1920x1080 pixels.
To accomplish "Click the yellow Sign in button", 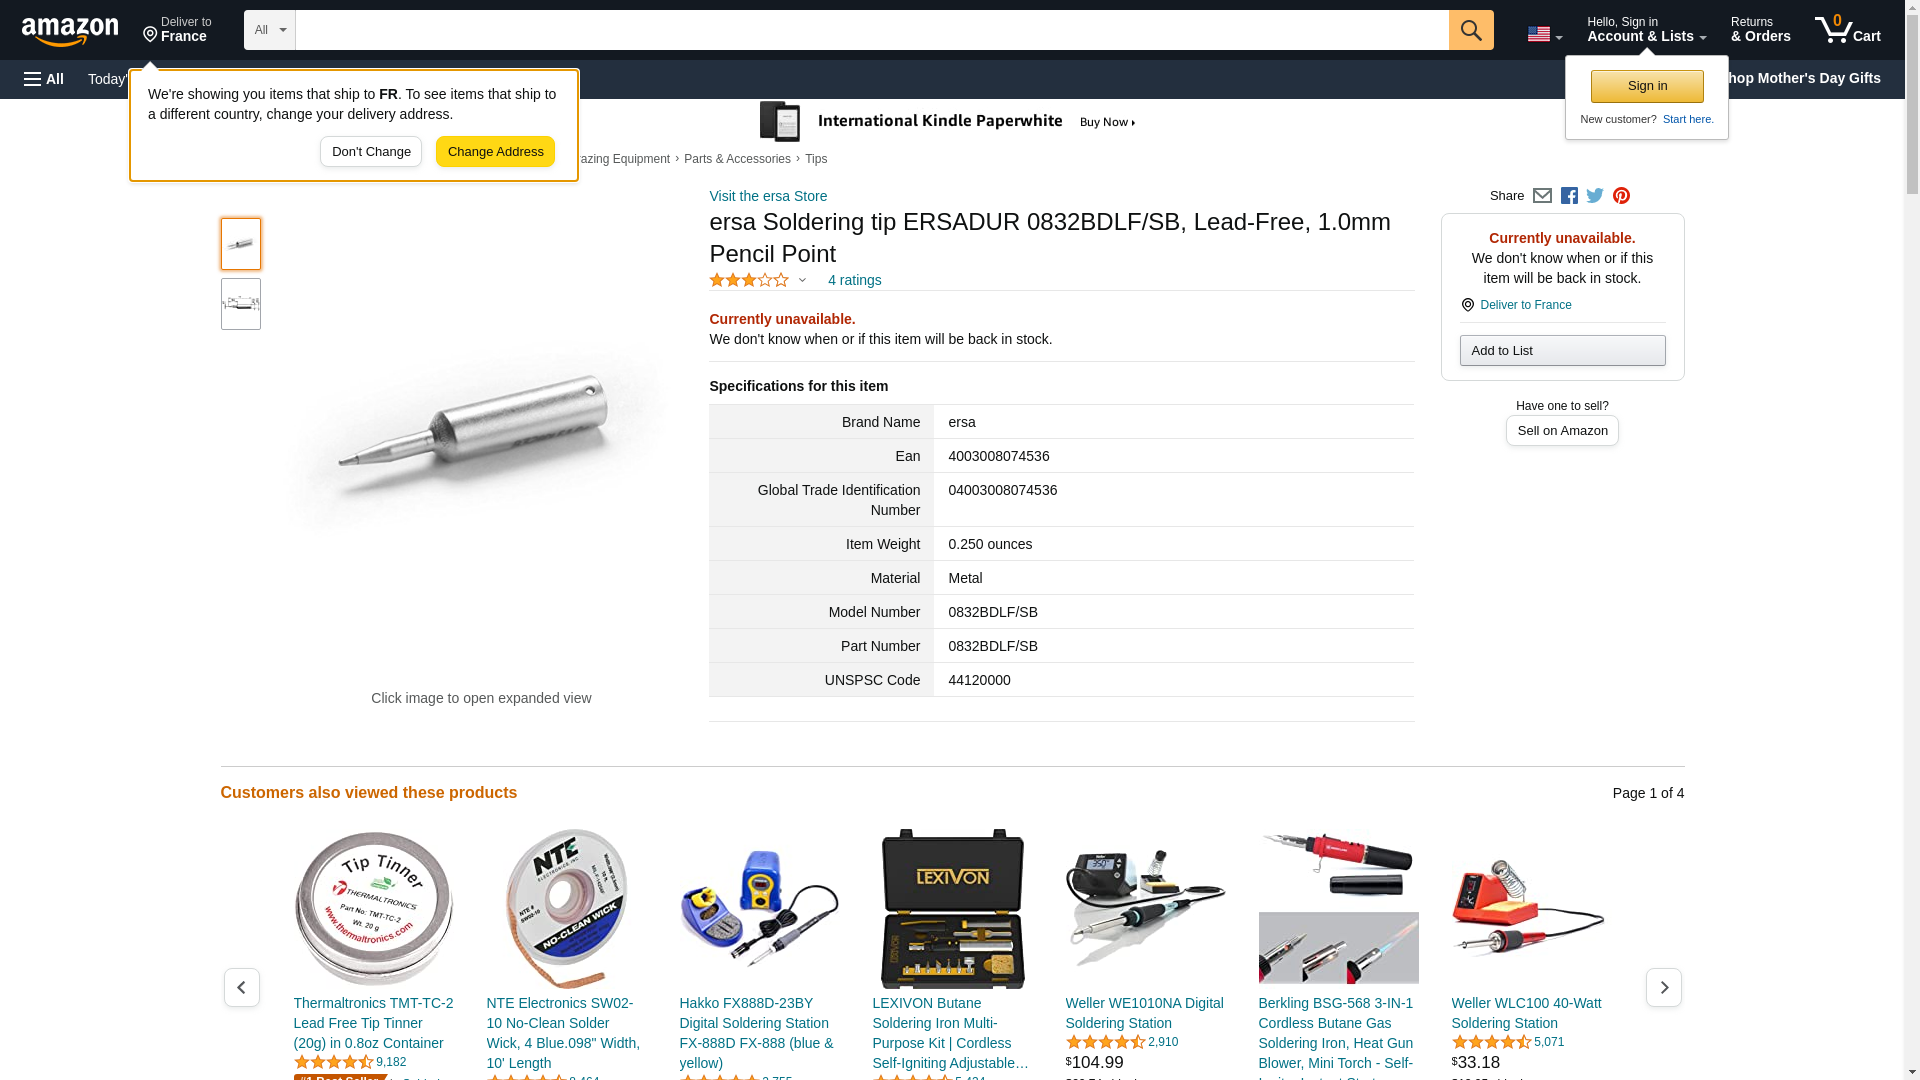I will pos(1647,86).
